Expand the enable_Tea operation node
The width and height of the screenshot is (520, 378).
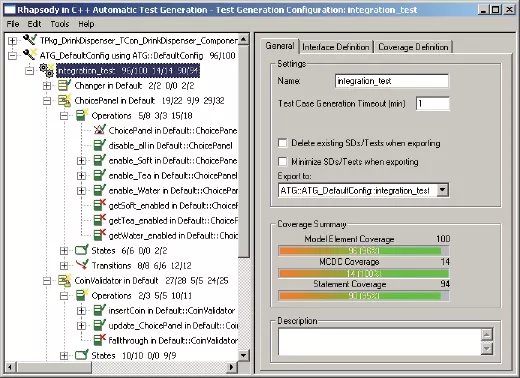[81, 175]
